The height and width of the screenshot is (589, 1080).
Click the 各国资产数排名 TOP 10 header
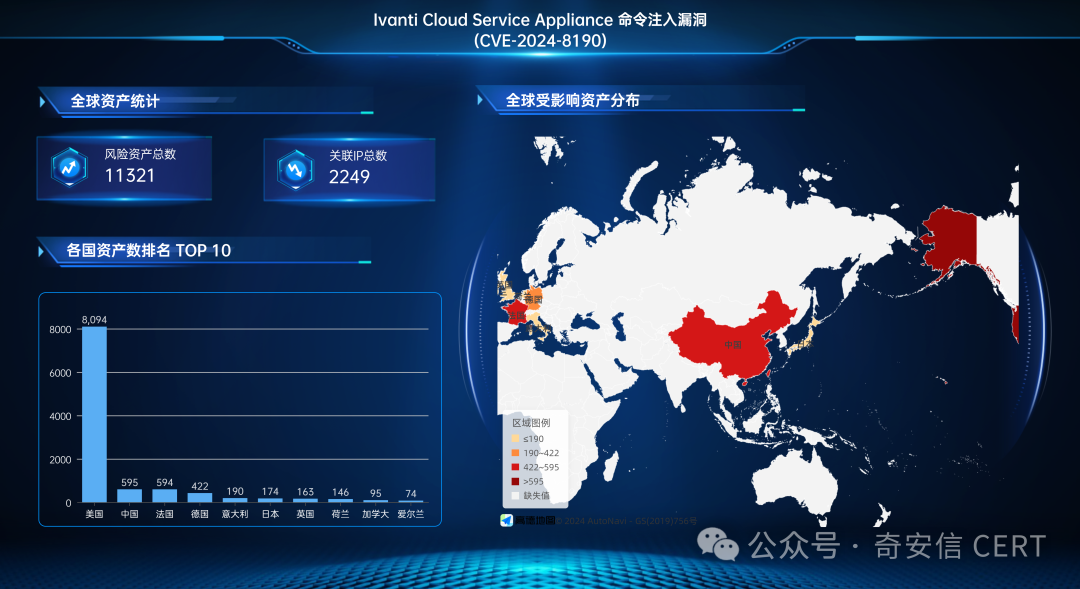pos(148,250)
